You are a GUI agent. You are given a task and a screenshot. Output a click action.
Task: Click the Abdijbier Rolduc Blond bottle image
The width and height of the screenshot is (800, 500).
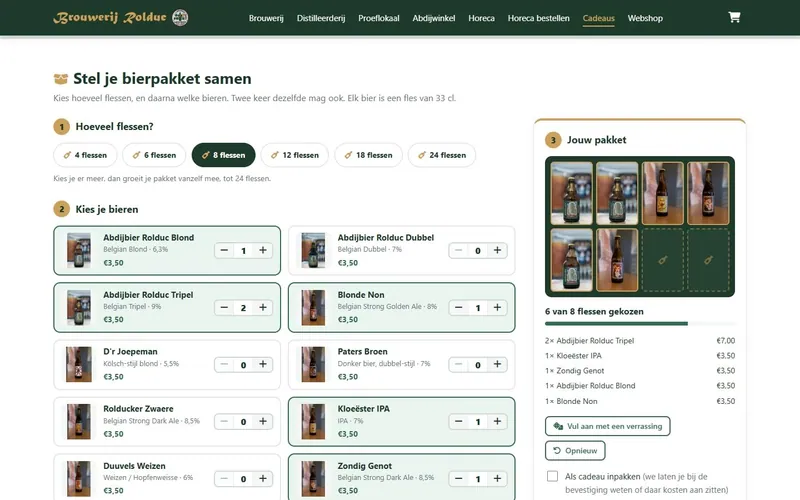click(x=79, y=251)
